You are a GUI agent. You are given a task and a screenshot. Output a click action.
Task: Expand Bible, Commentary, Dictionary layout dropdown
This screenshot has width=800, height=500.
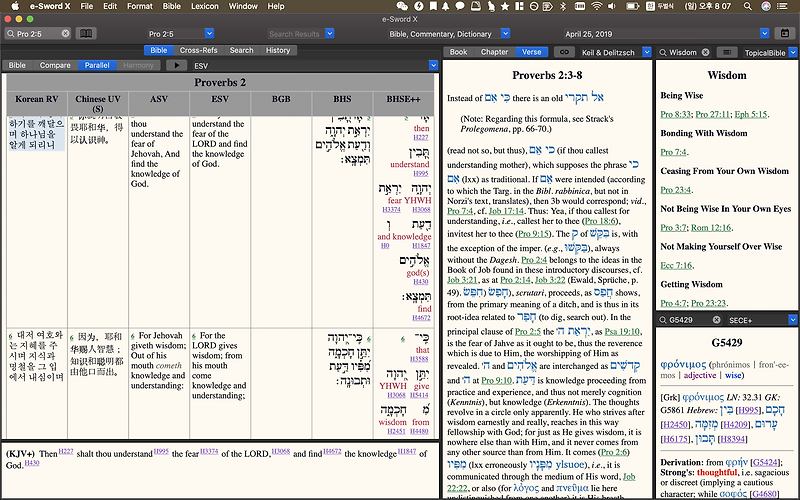tap(505, 33)
